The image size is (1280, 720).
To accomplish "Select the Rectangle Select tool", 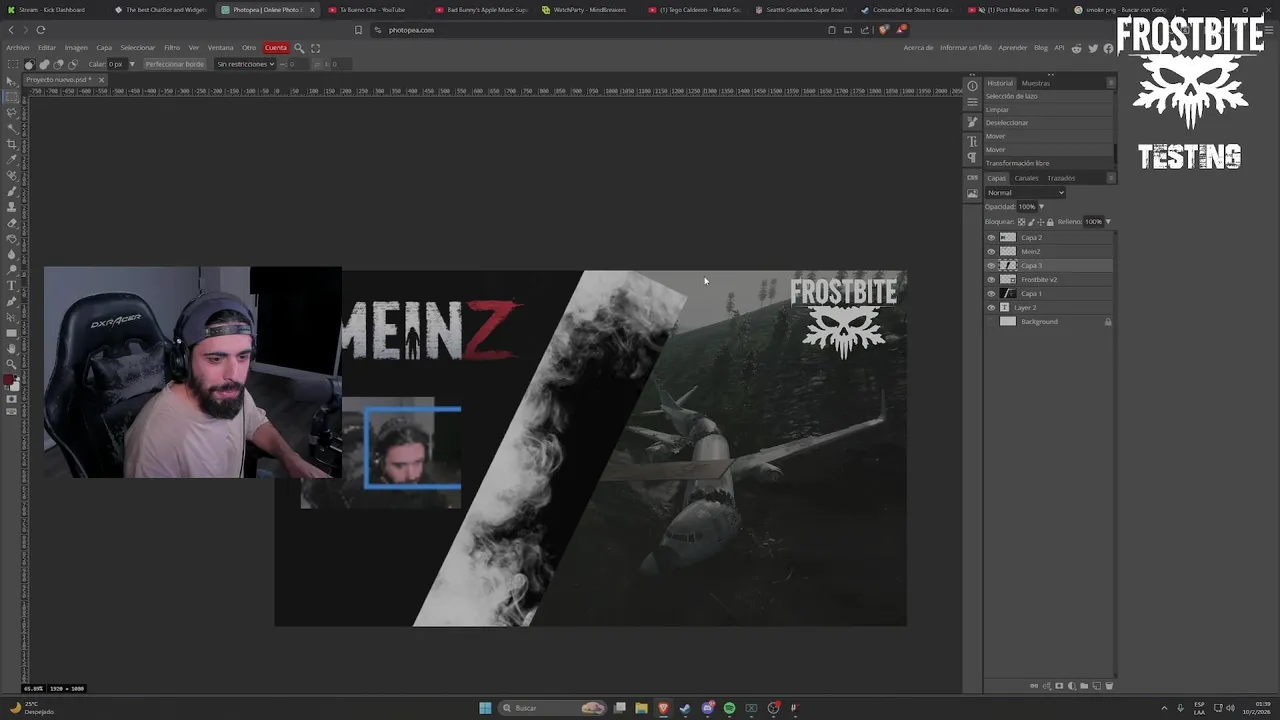I will (12, 97).
